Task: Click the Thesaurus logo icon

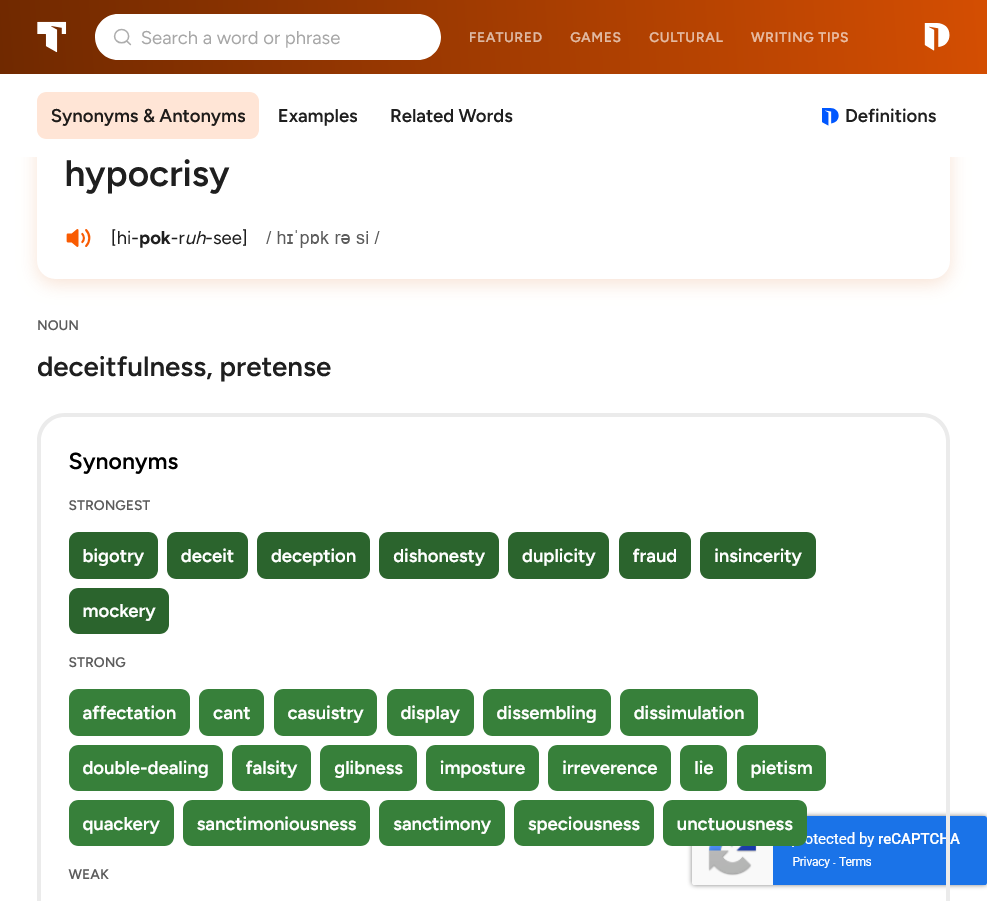Action: point(52,37)
